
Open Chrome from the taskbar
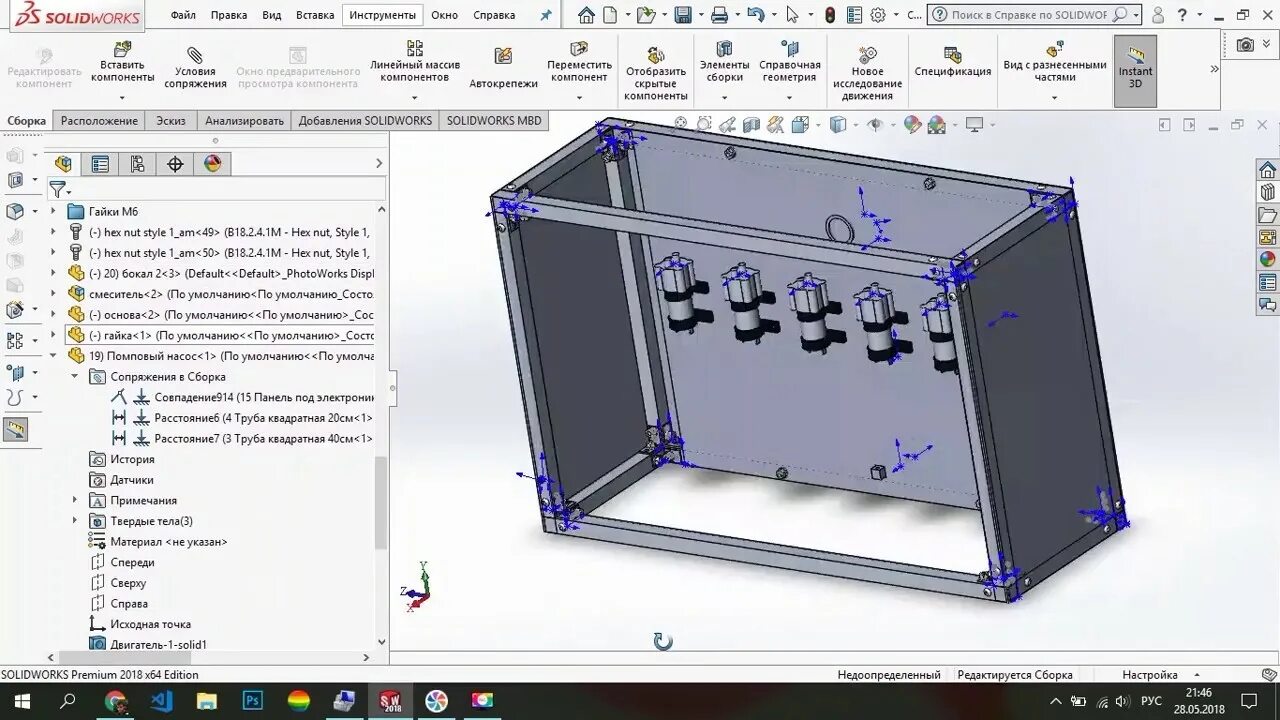tap(115, 701)
